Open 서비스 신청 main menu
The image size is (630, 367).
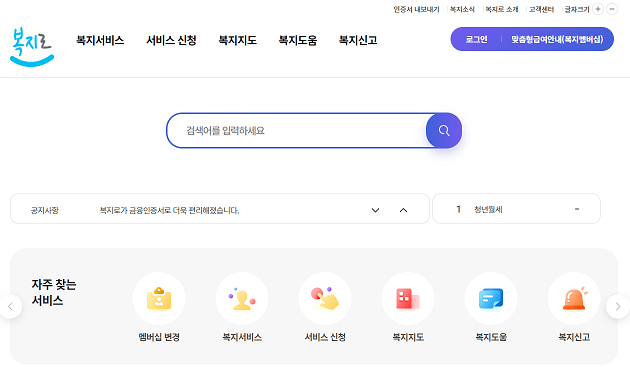171,40
